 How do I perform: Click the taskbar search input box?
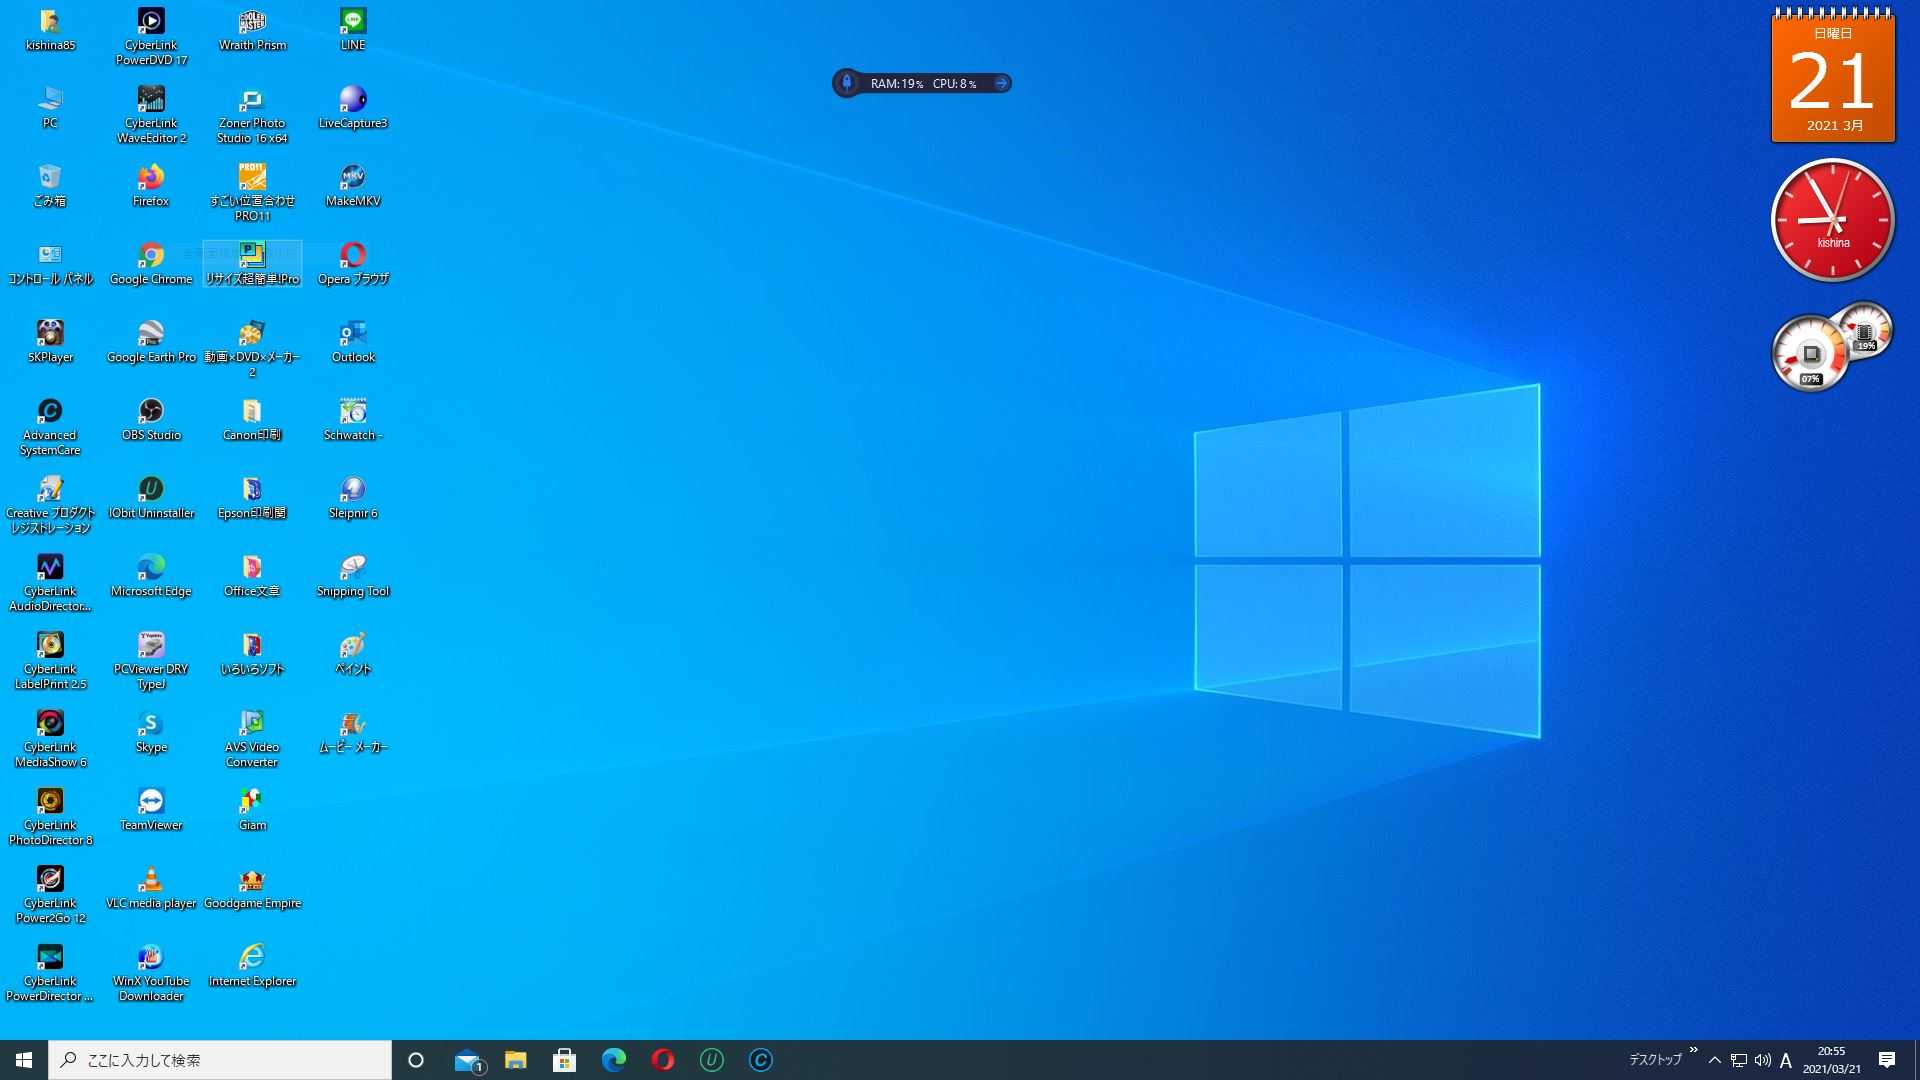tap(220, 1060)
